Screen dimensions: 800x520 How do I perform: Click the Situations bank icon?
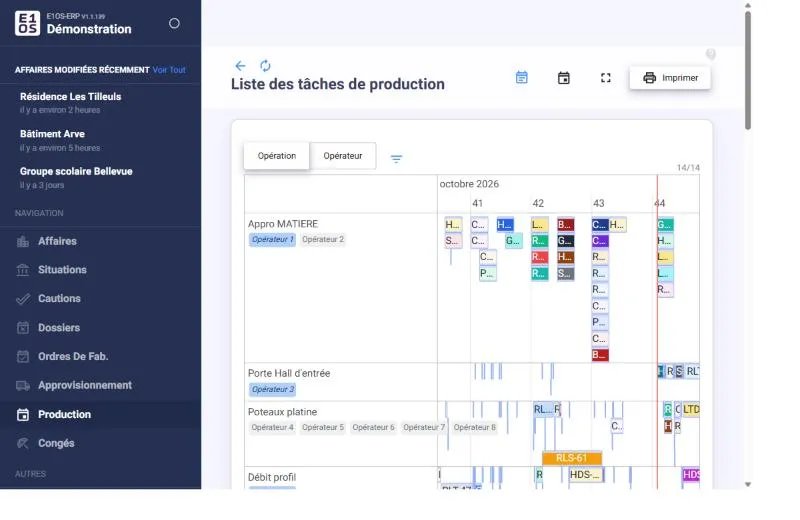point(23,270)
